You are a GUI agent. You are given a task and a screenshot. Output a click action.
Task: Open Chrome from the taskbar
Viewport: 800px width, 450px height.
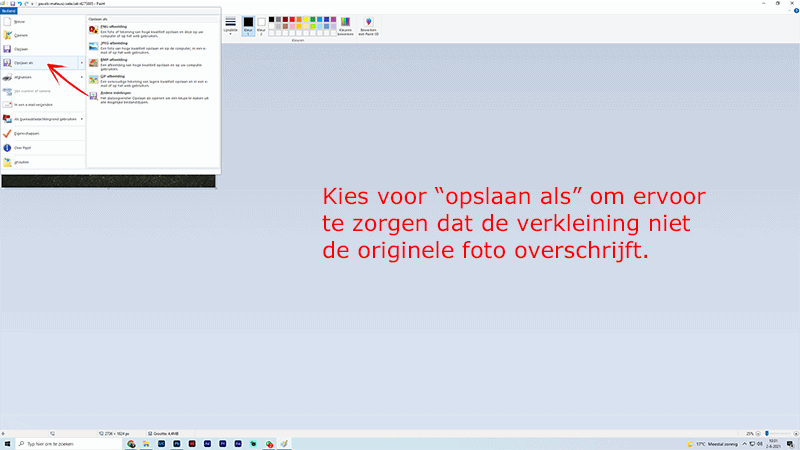[131, 444]
